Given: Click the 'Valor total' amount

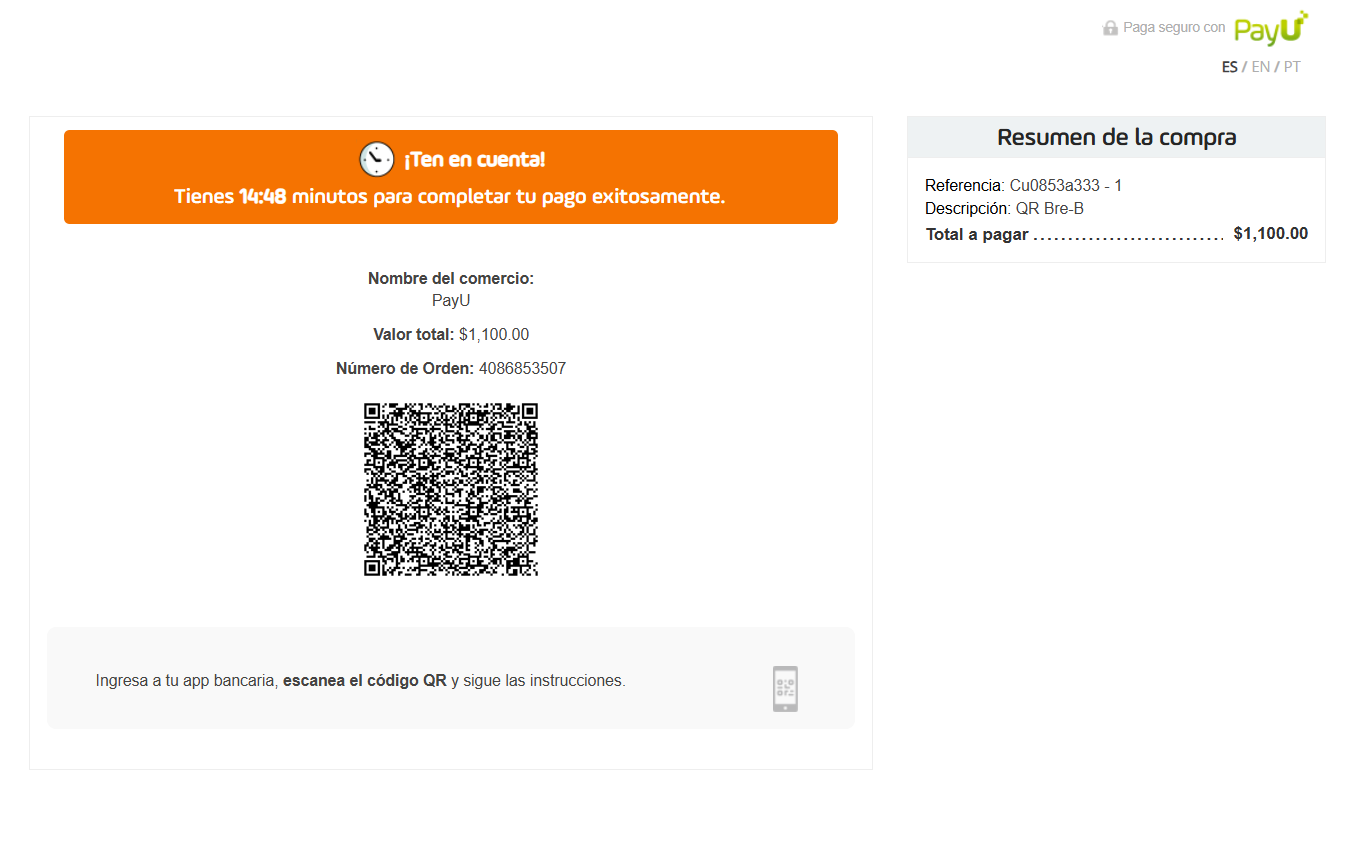Looking at the screenshot, I should (494, 335).
